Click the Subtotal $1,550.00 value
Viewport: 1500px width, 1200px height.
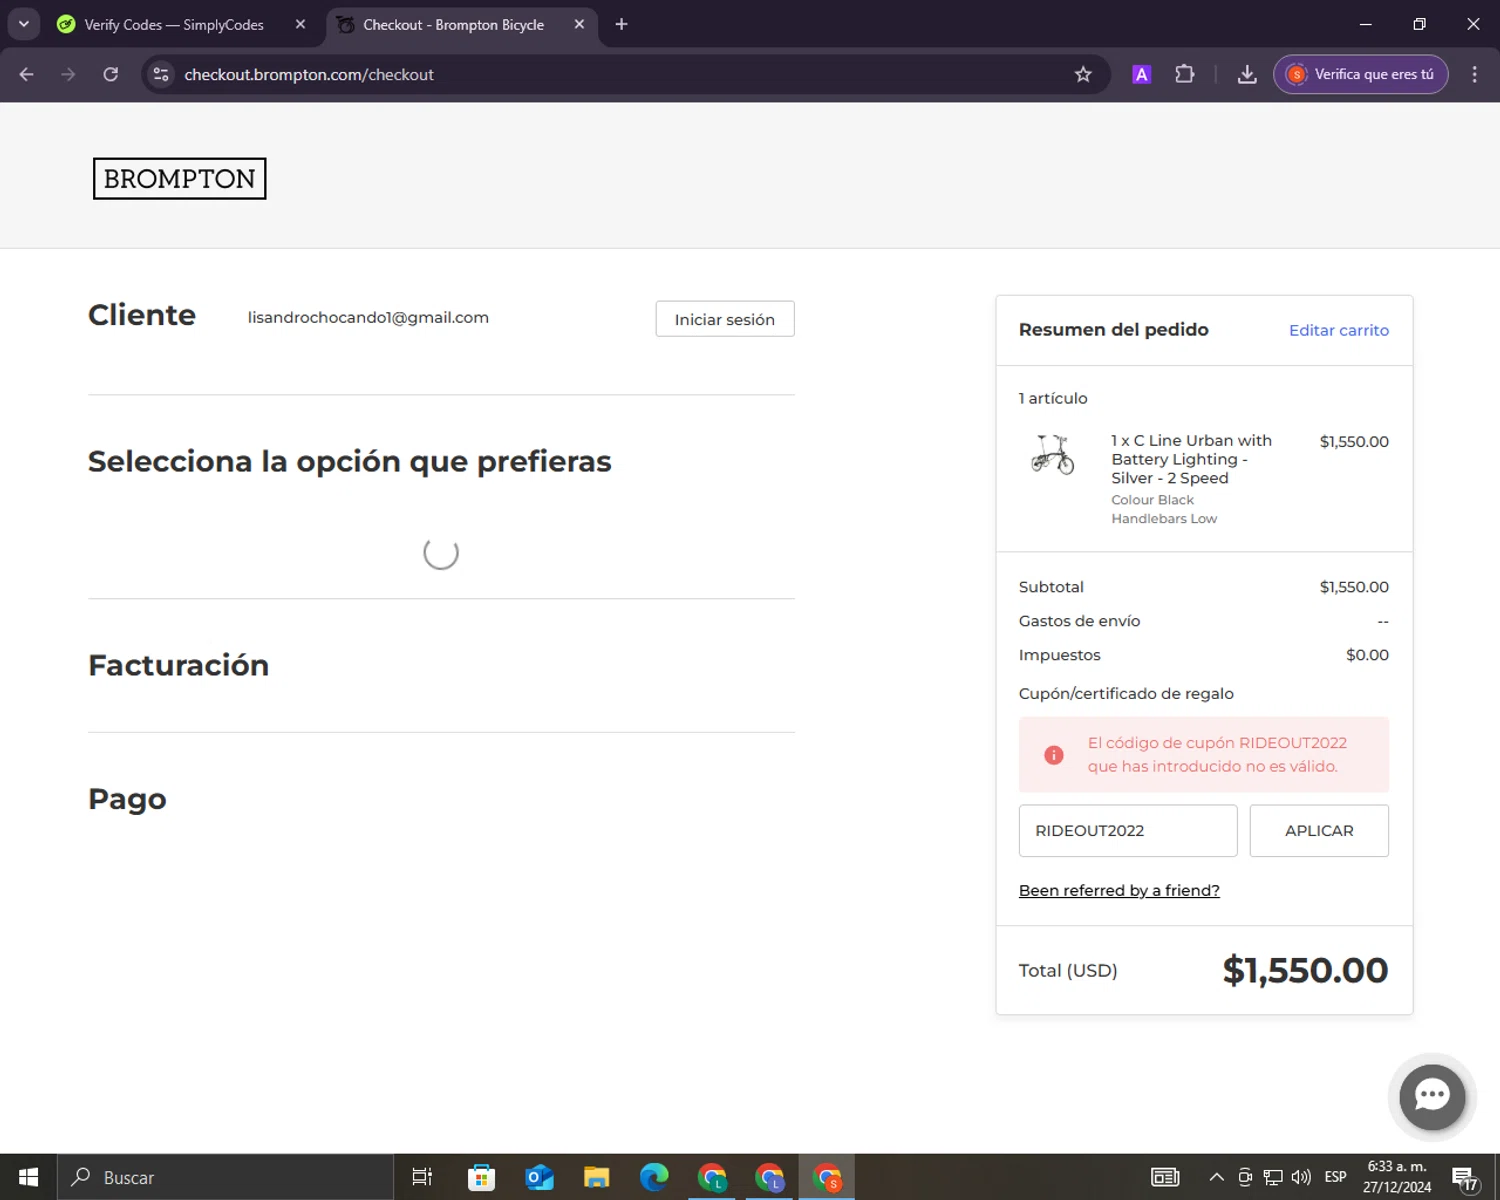(x=1354, y=587)
